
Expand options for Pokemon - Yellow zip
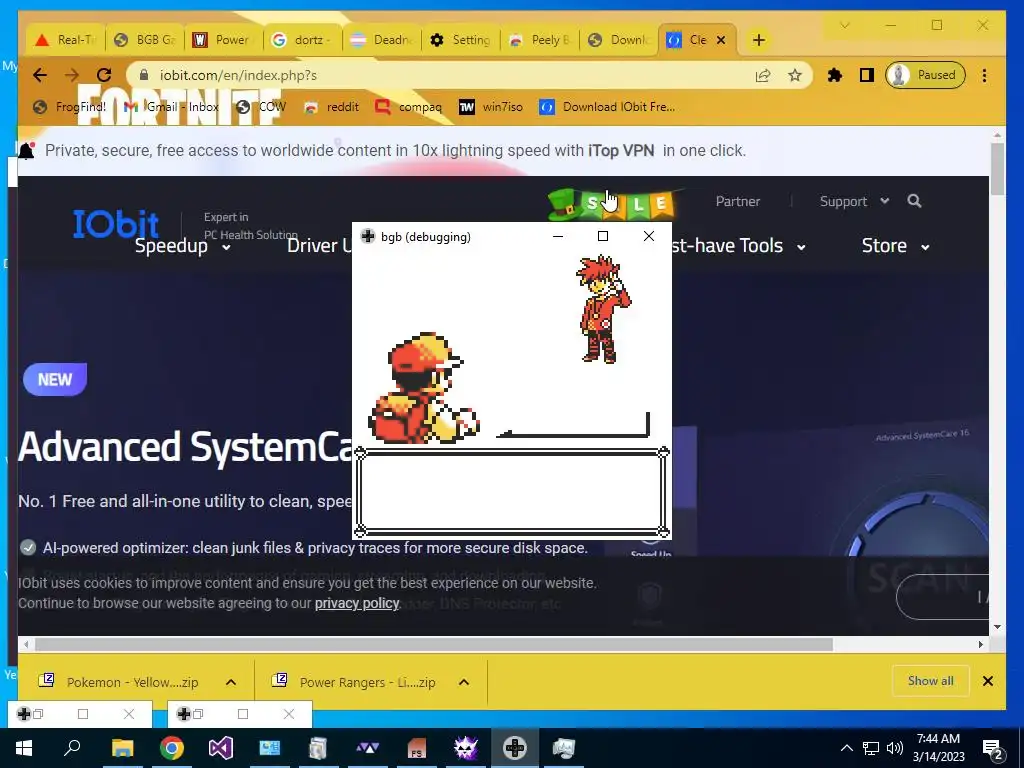tap(231, 682)
